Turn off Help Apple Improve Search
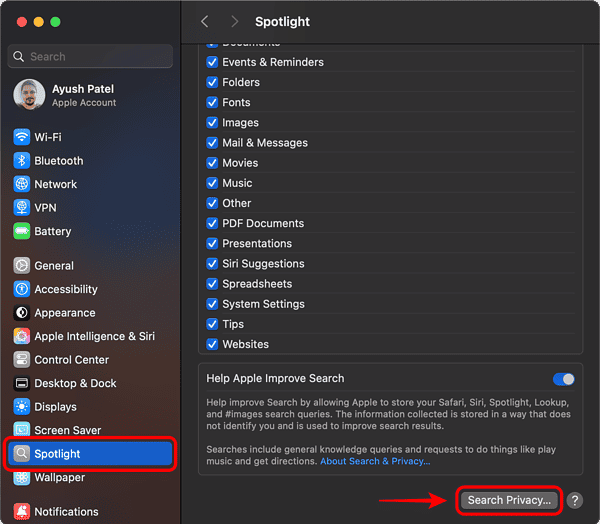600x524 pixels. click(x=564, y=379)
